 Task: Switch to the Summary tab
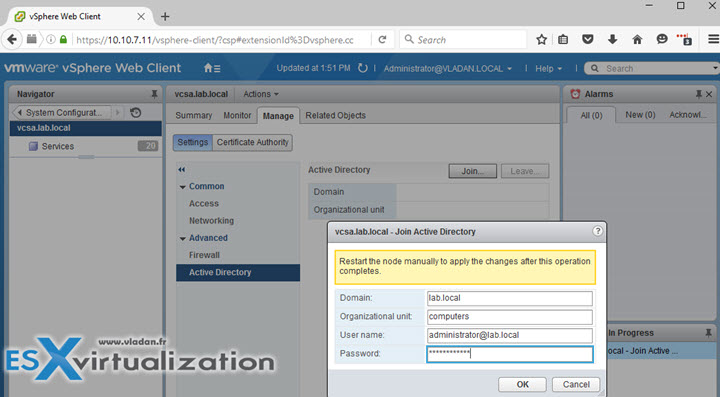click(x=193, y=116)
